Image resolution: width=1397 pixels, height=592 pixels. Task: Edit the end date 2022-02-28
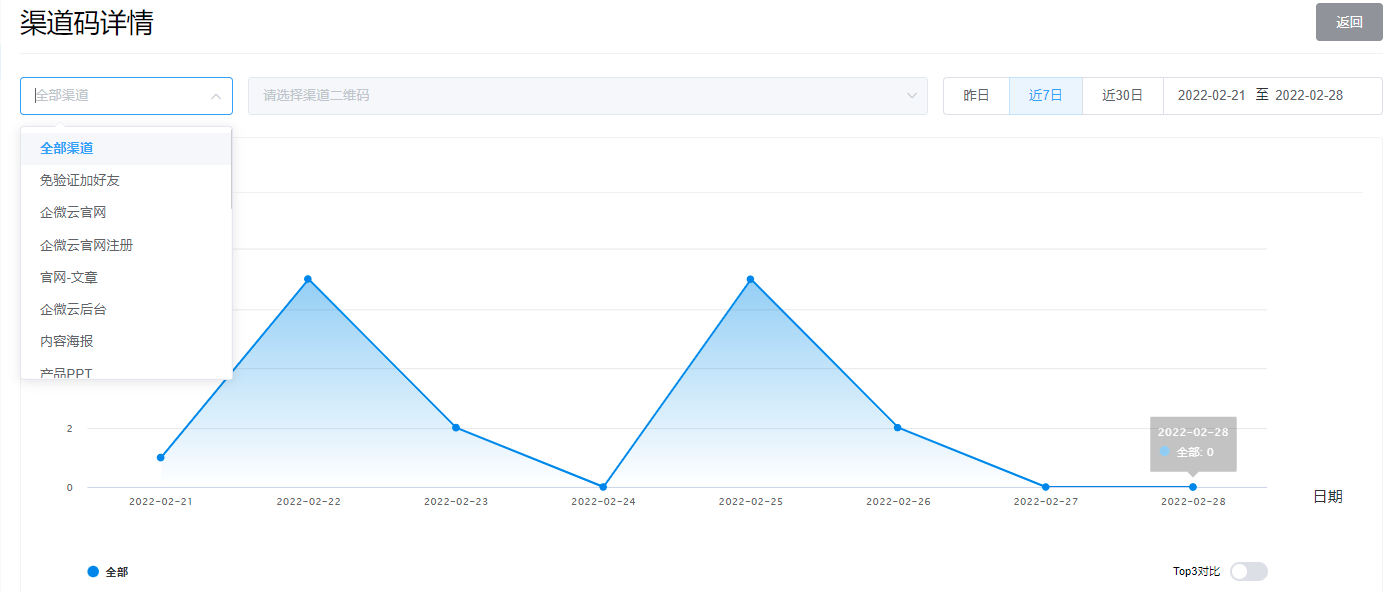[x=1309, y=96]
